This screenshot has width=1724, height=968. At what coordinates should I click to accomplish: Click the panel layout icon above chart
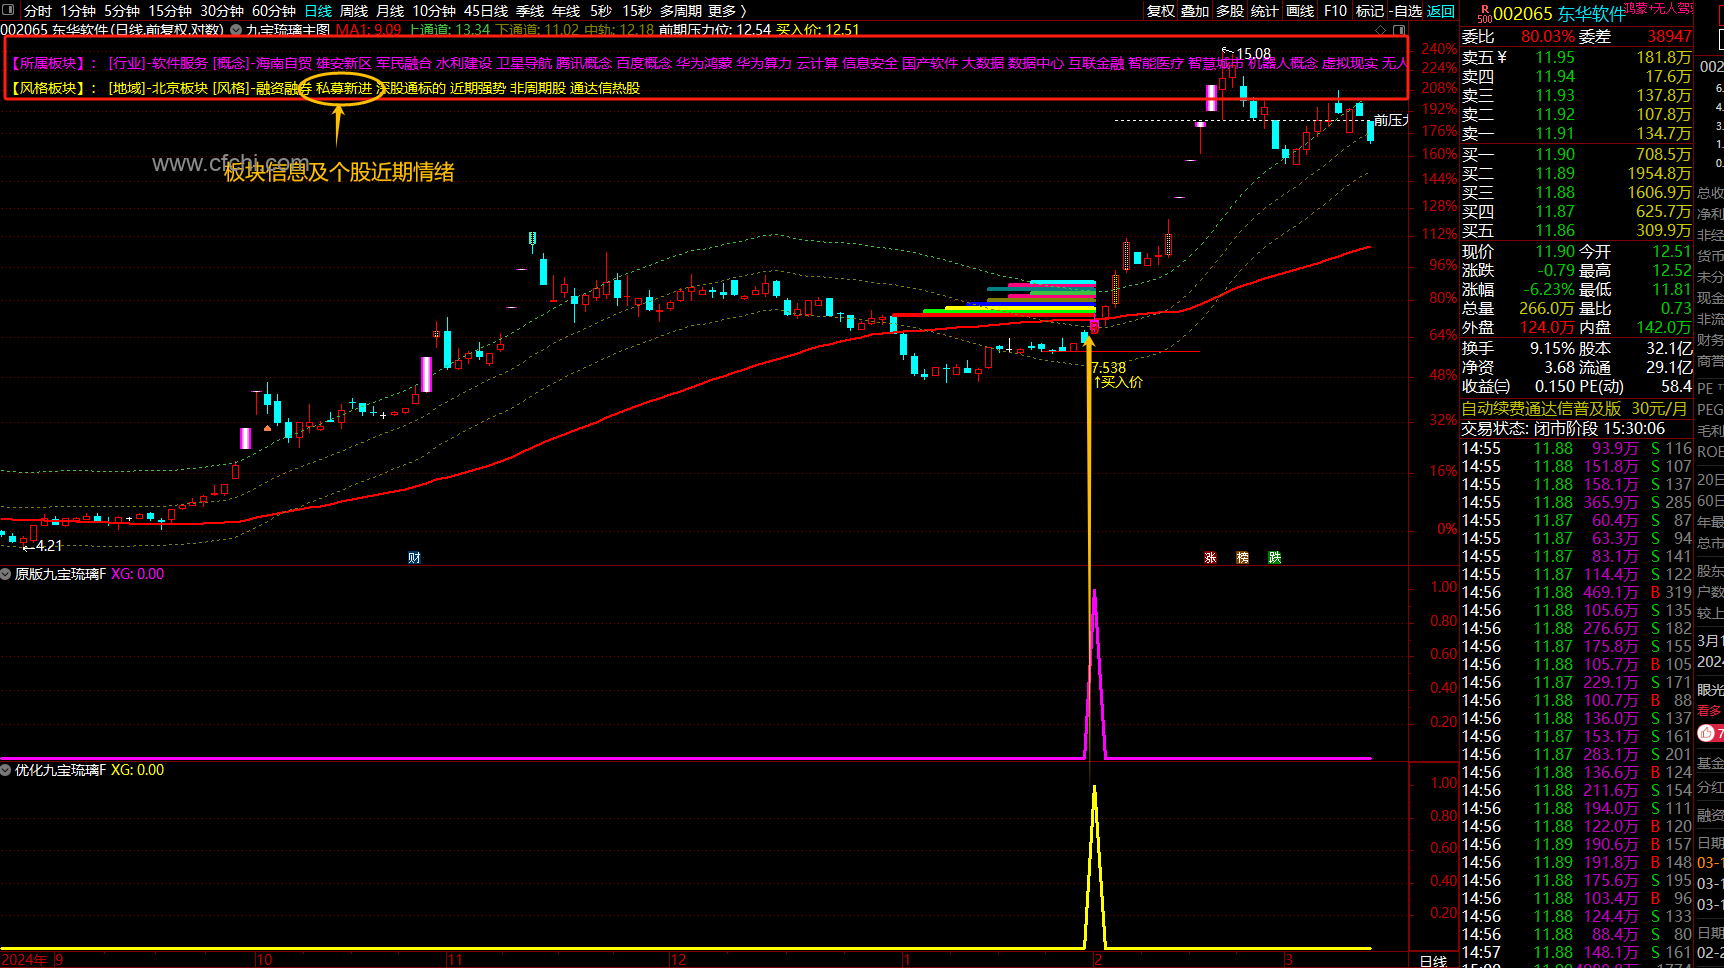(x=1399, y=30)
